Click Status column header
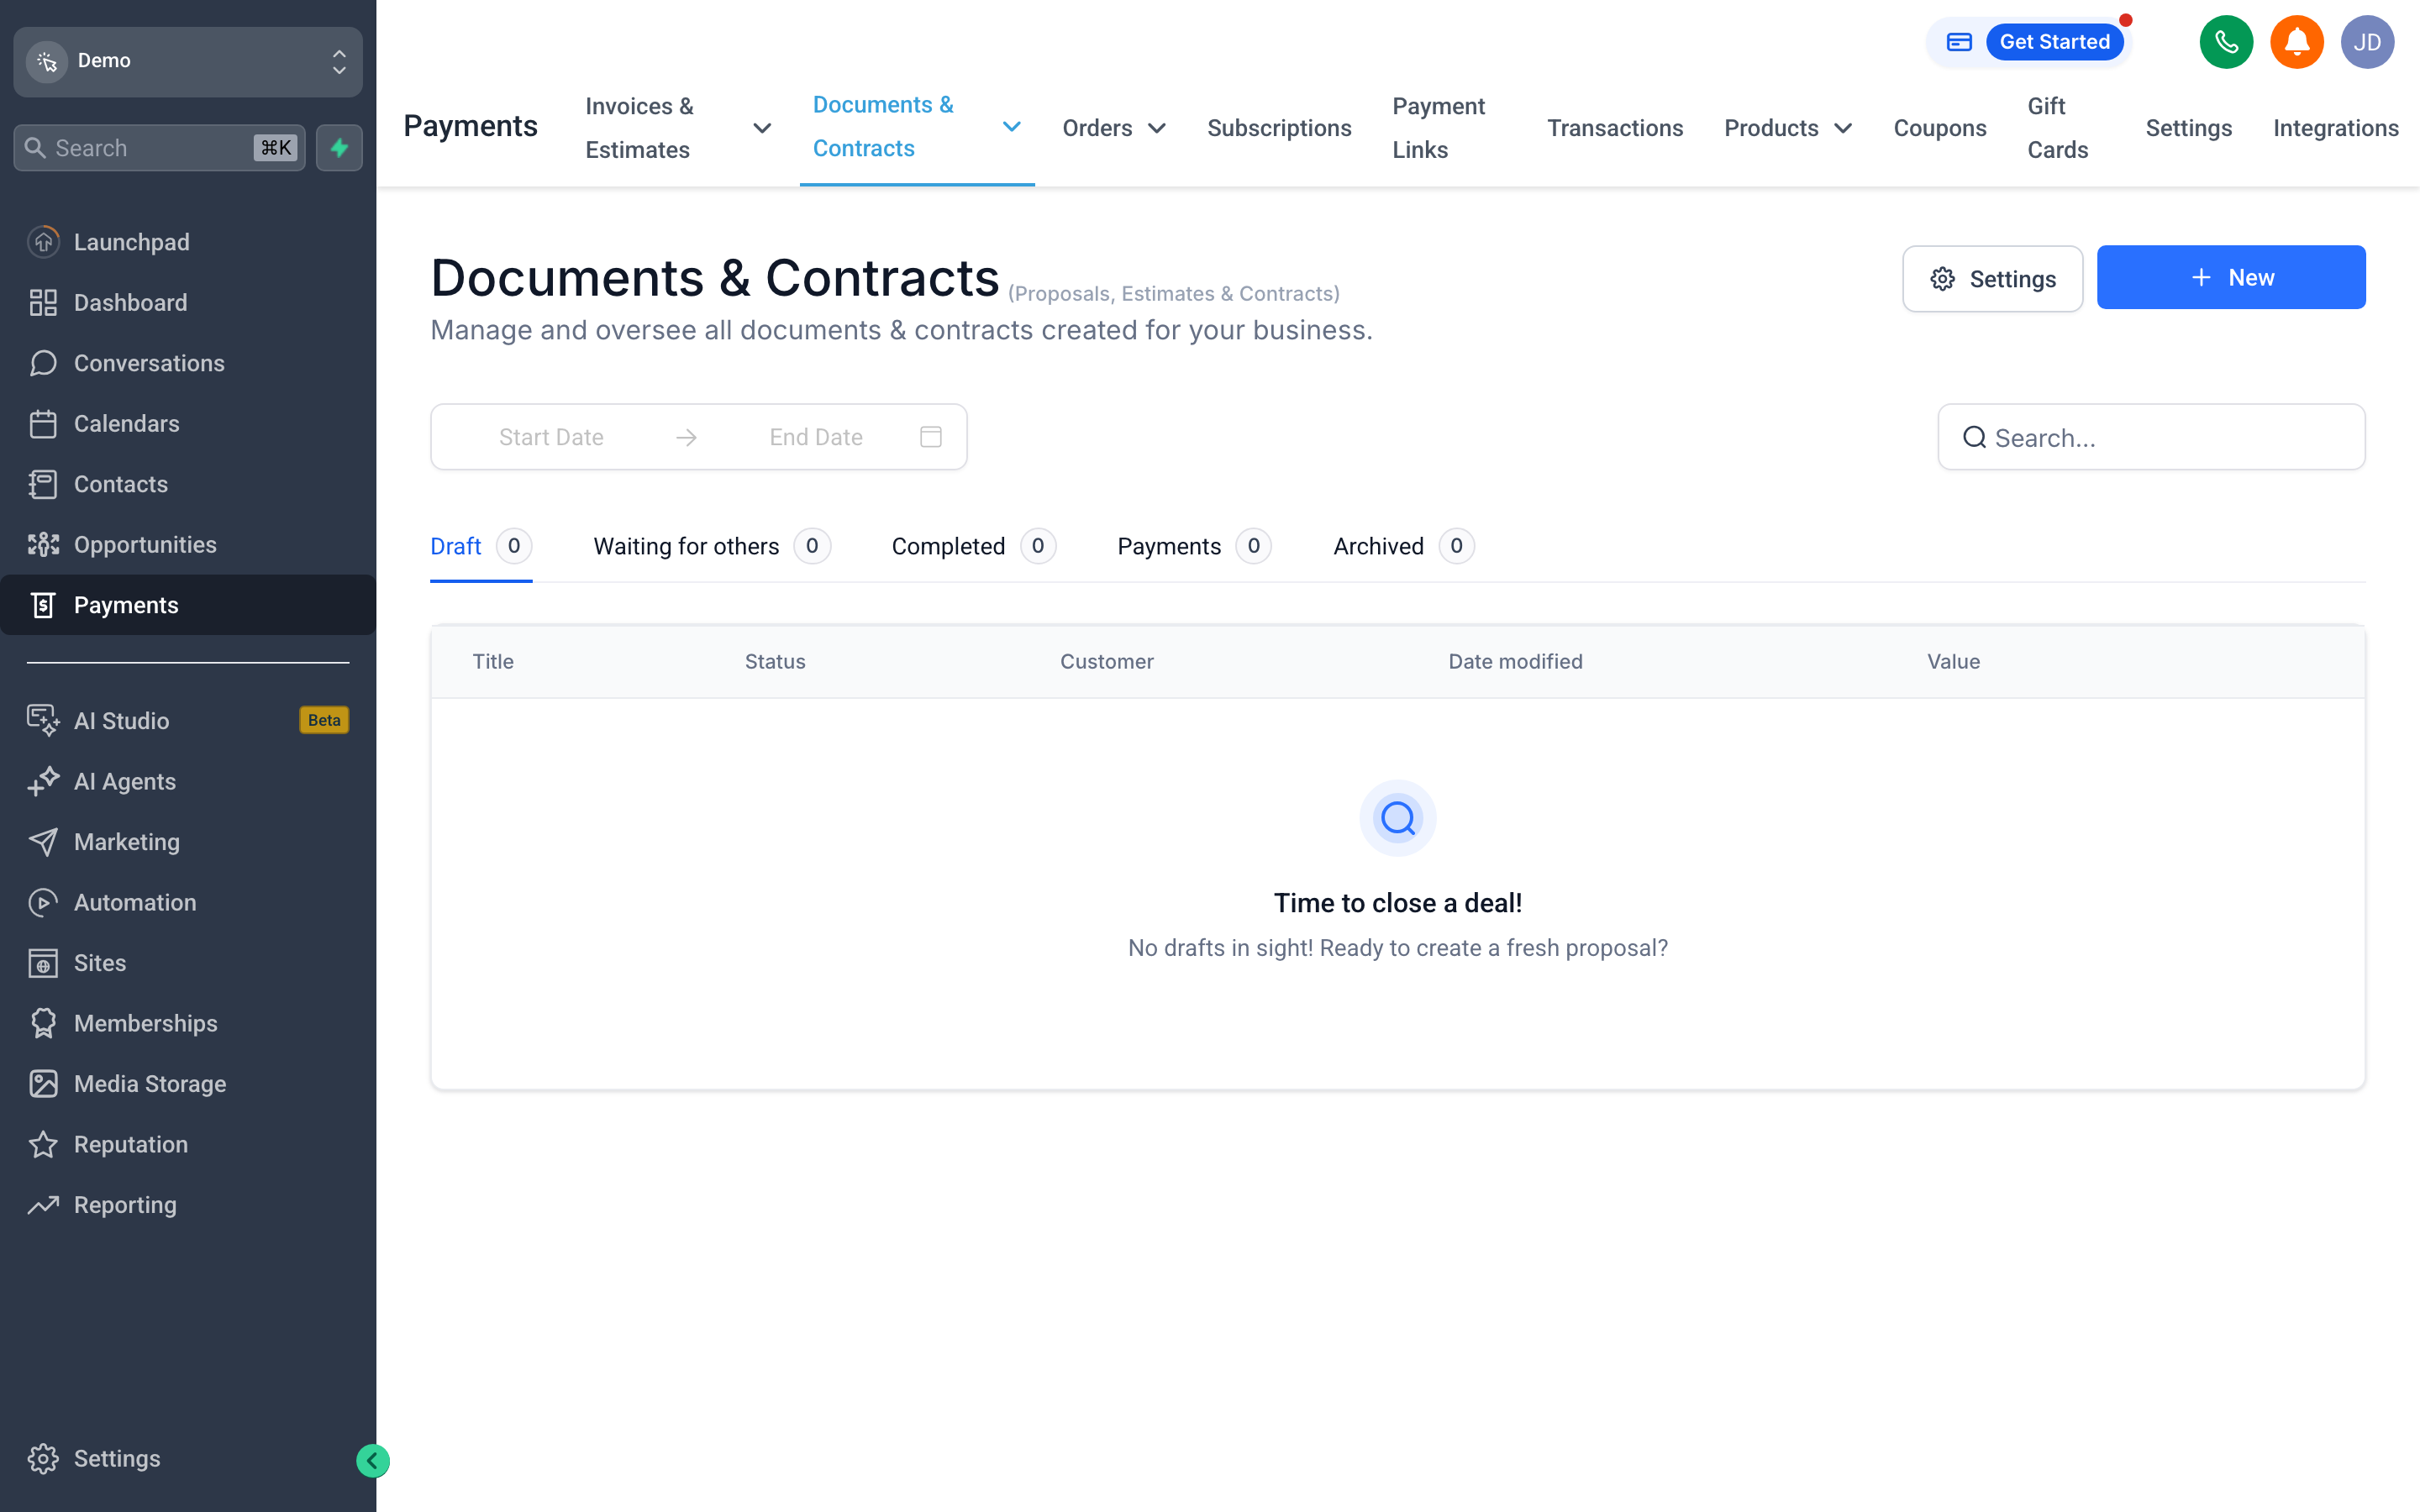The width and height of the screenshot is (2420, 1512). (x=775, y=661)
